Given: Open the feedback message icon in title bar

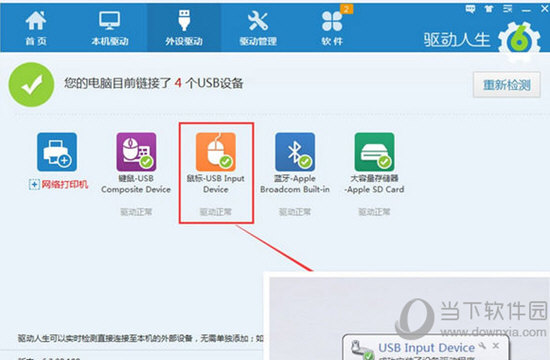Looking at the screenshot, I should tap(470, 9).
